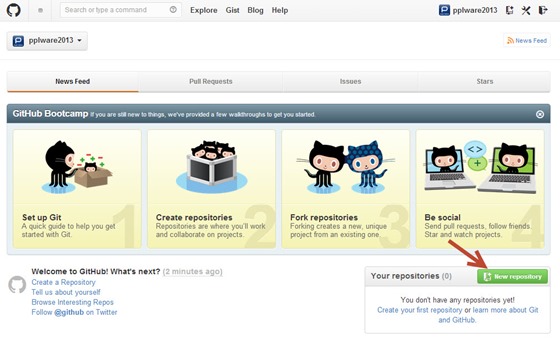This screenshot has height=363, width=560.
Task: Click the create new repo header icon
Action: tap(510, 10)
